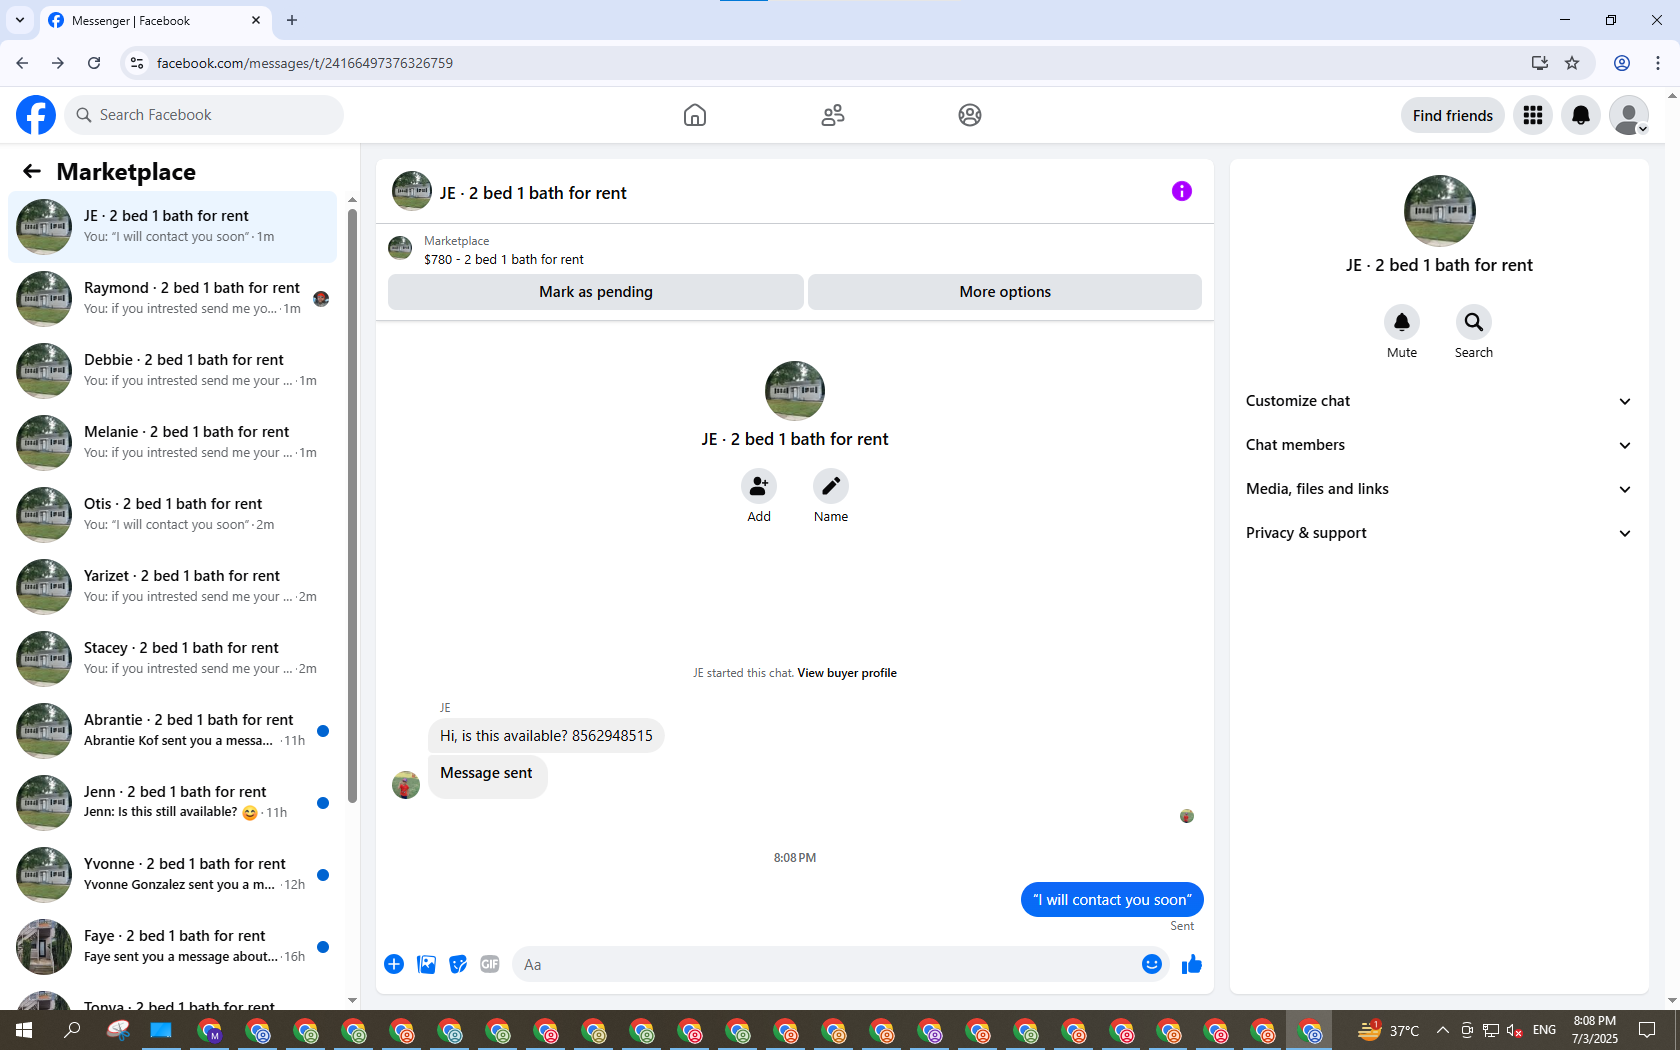
Task: Click Mark as pending button
Action: point(596,292)
